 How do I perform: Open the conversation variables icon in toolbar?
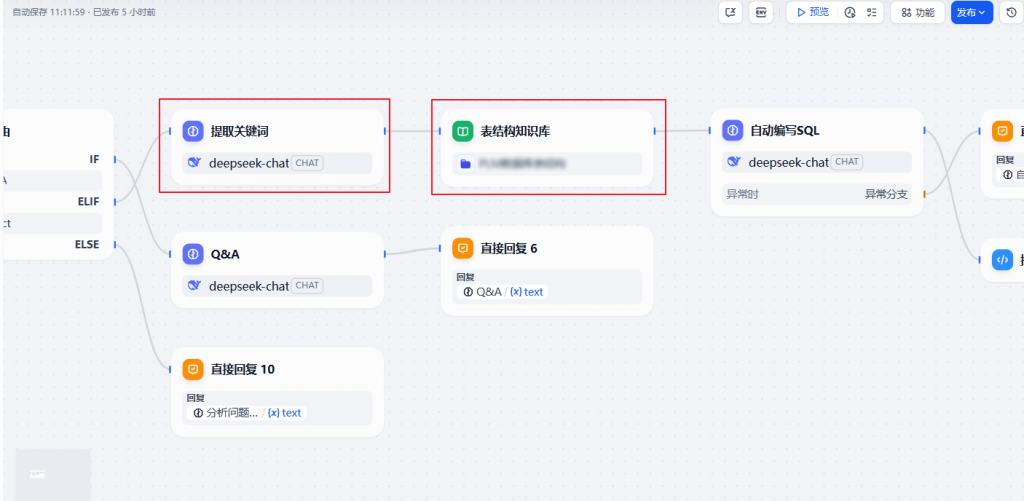pyautogui.click(x=731, y=12)
